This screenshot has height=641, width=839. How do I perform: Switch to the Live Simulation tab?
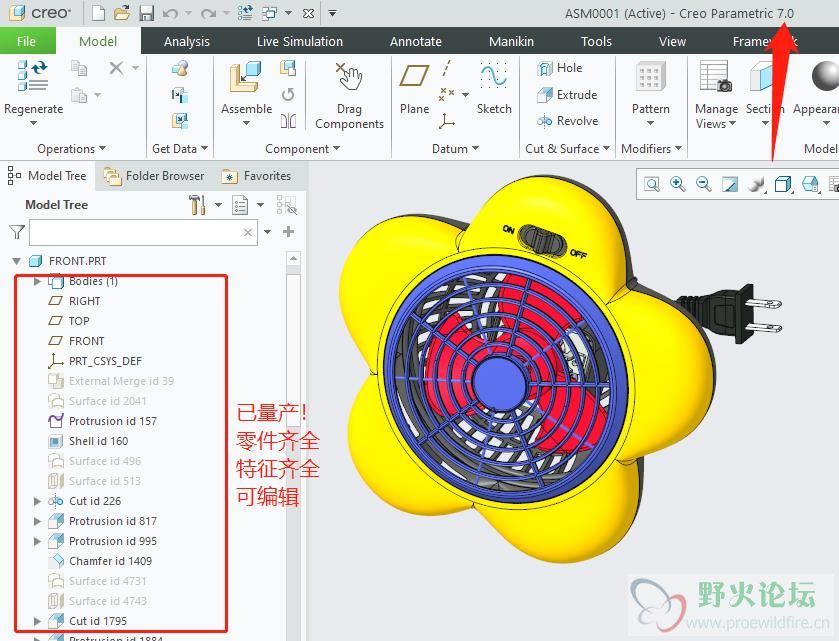(300, 41)
